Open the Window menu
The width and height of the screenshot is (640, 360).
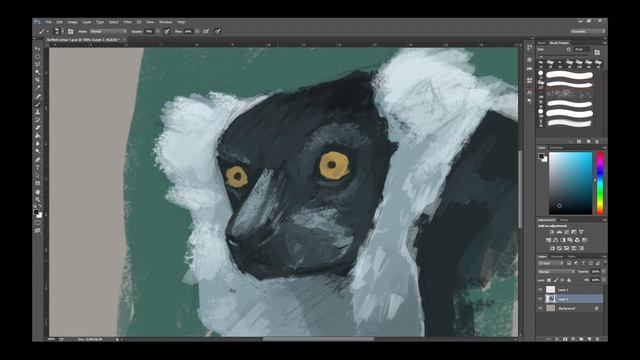165,22
